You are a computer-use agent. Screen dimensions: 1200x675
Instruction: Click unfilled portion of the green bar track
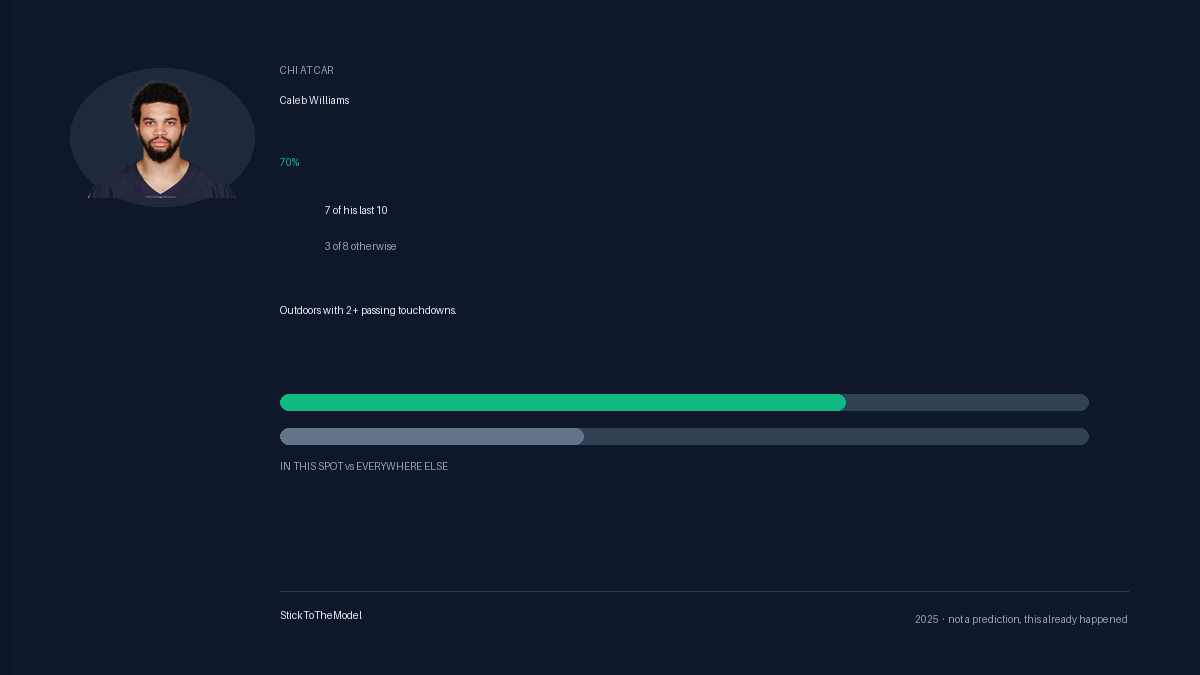[967, 403]
